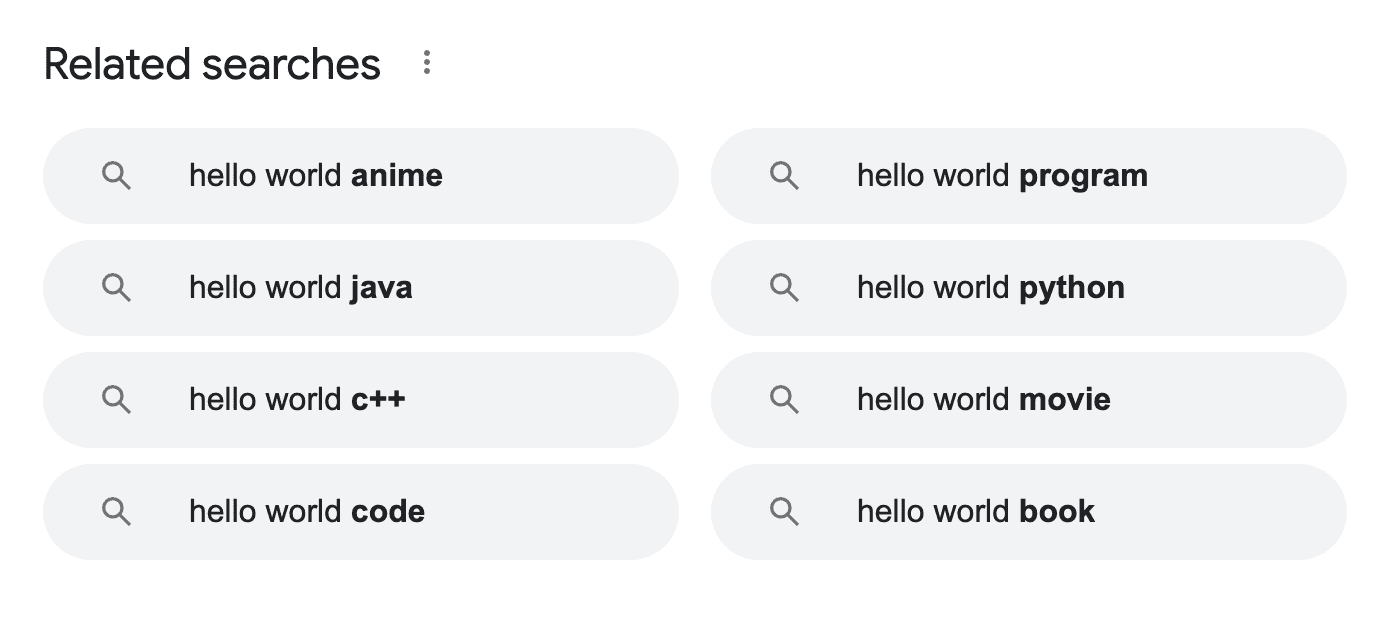This screenshot has width=1380, height=620.
Task: Click the bold word python in suggestion
Action: click(1072, 289)
